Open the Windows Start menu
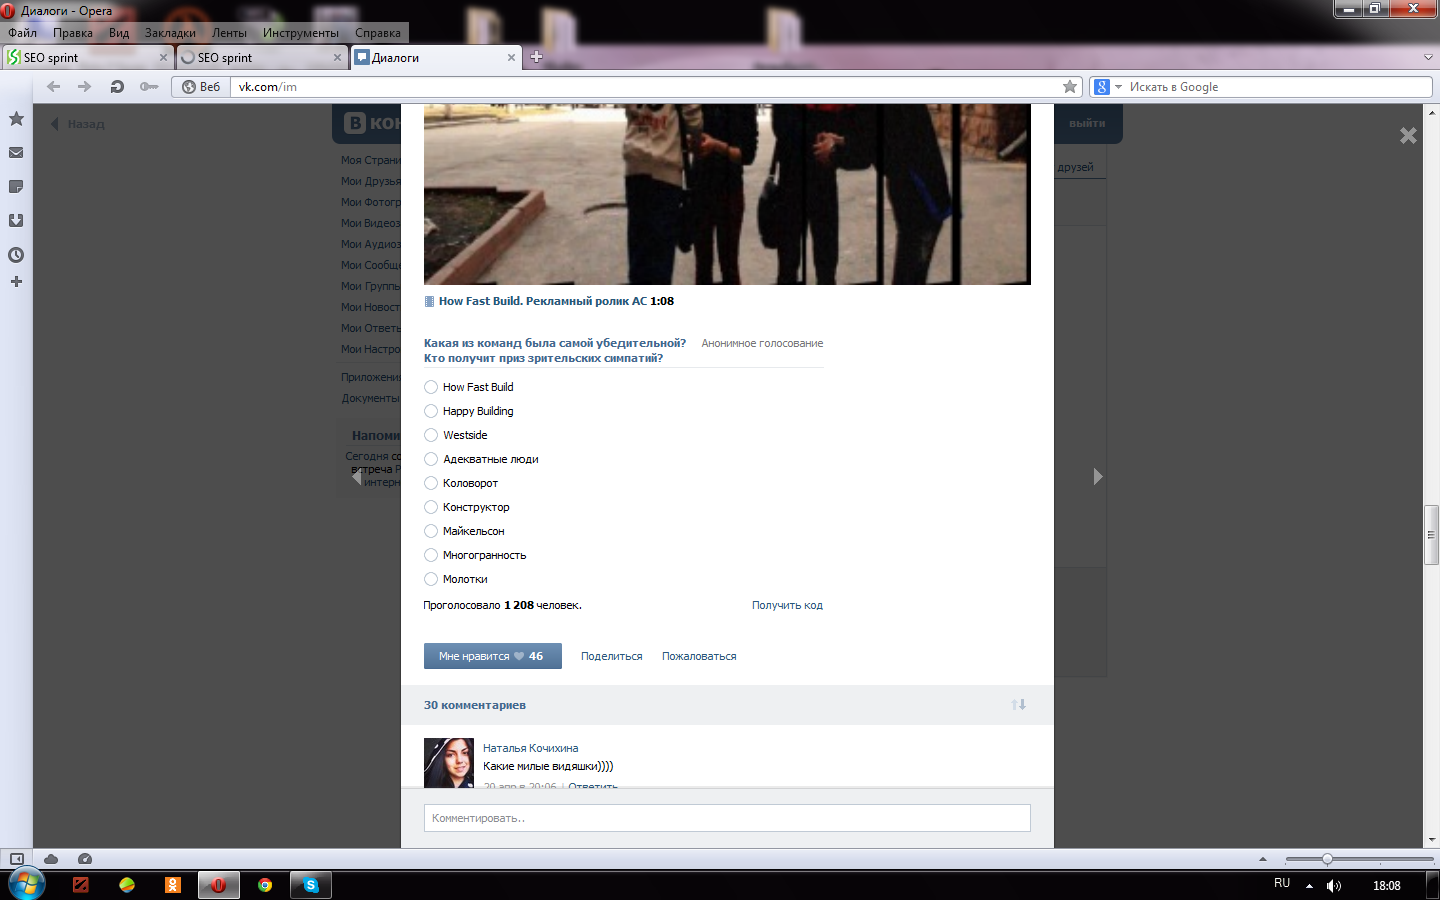 point(27,884)
